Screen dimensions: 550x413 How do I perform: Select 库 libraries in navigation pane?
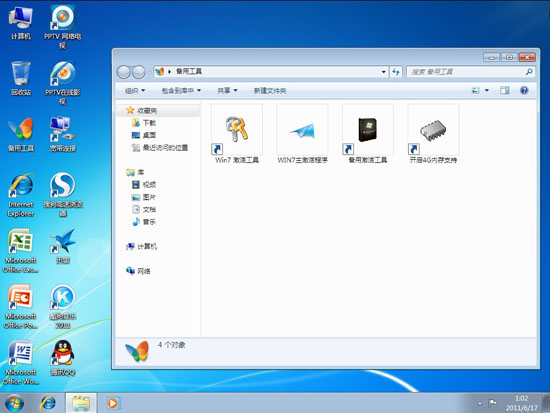(x=135, y=172)
